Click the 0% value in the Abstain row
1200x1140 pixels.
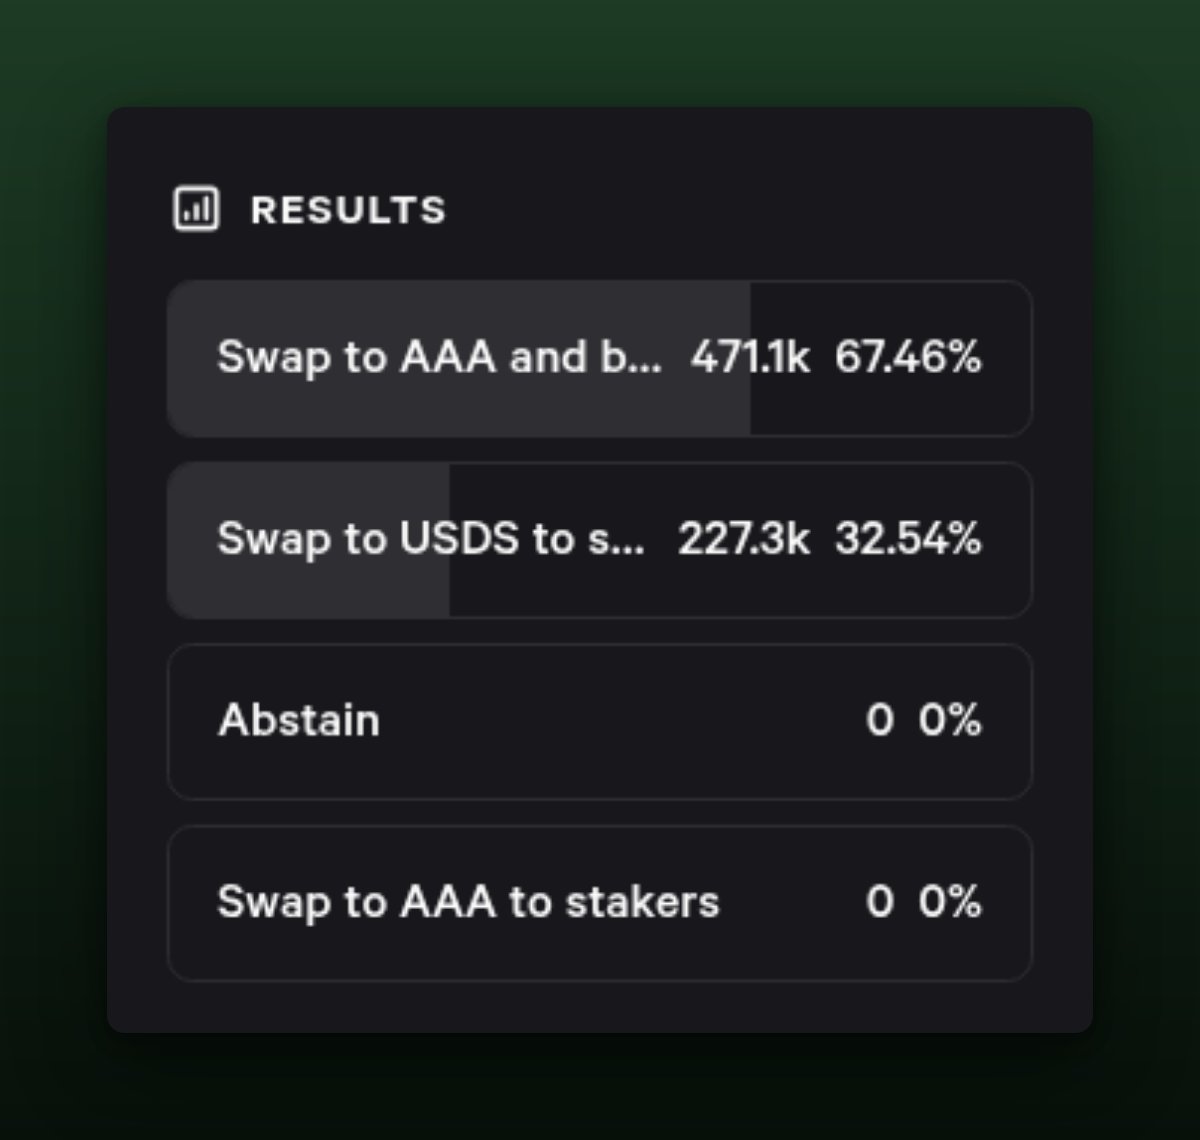point(950,720)
